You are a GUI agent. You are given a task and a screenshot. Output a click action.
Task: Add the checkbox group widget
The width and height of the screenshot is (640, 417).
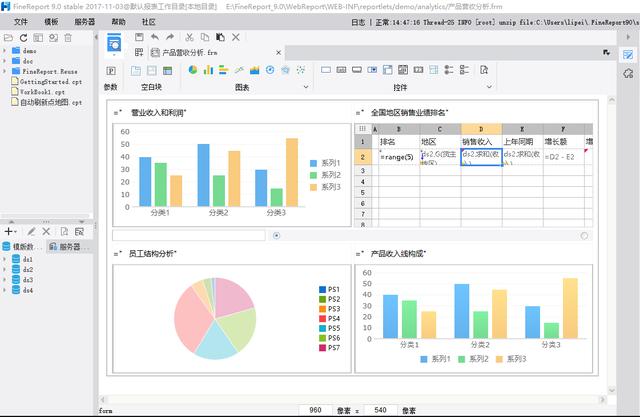click(464, 70)
